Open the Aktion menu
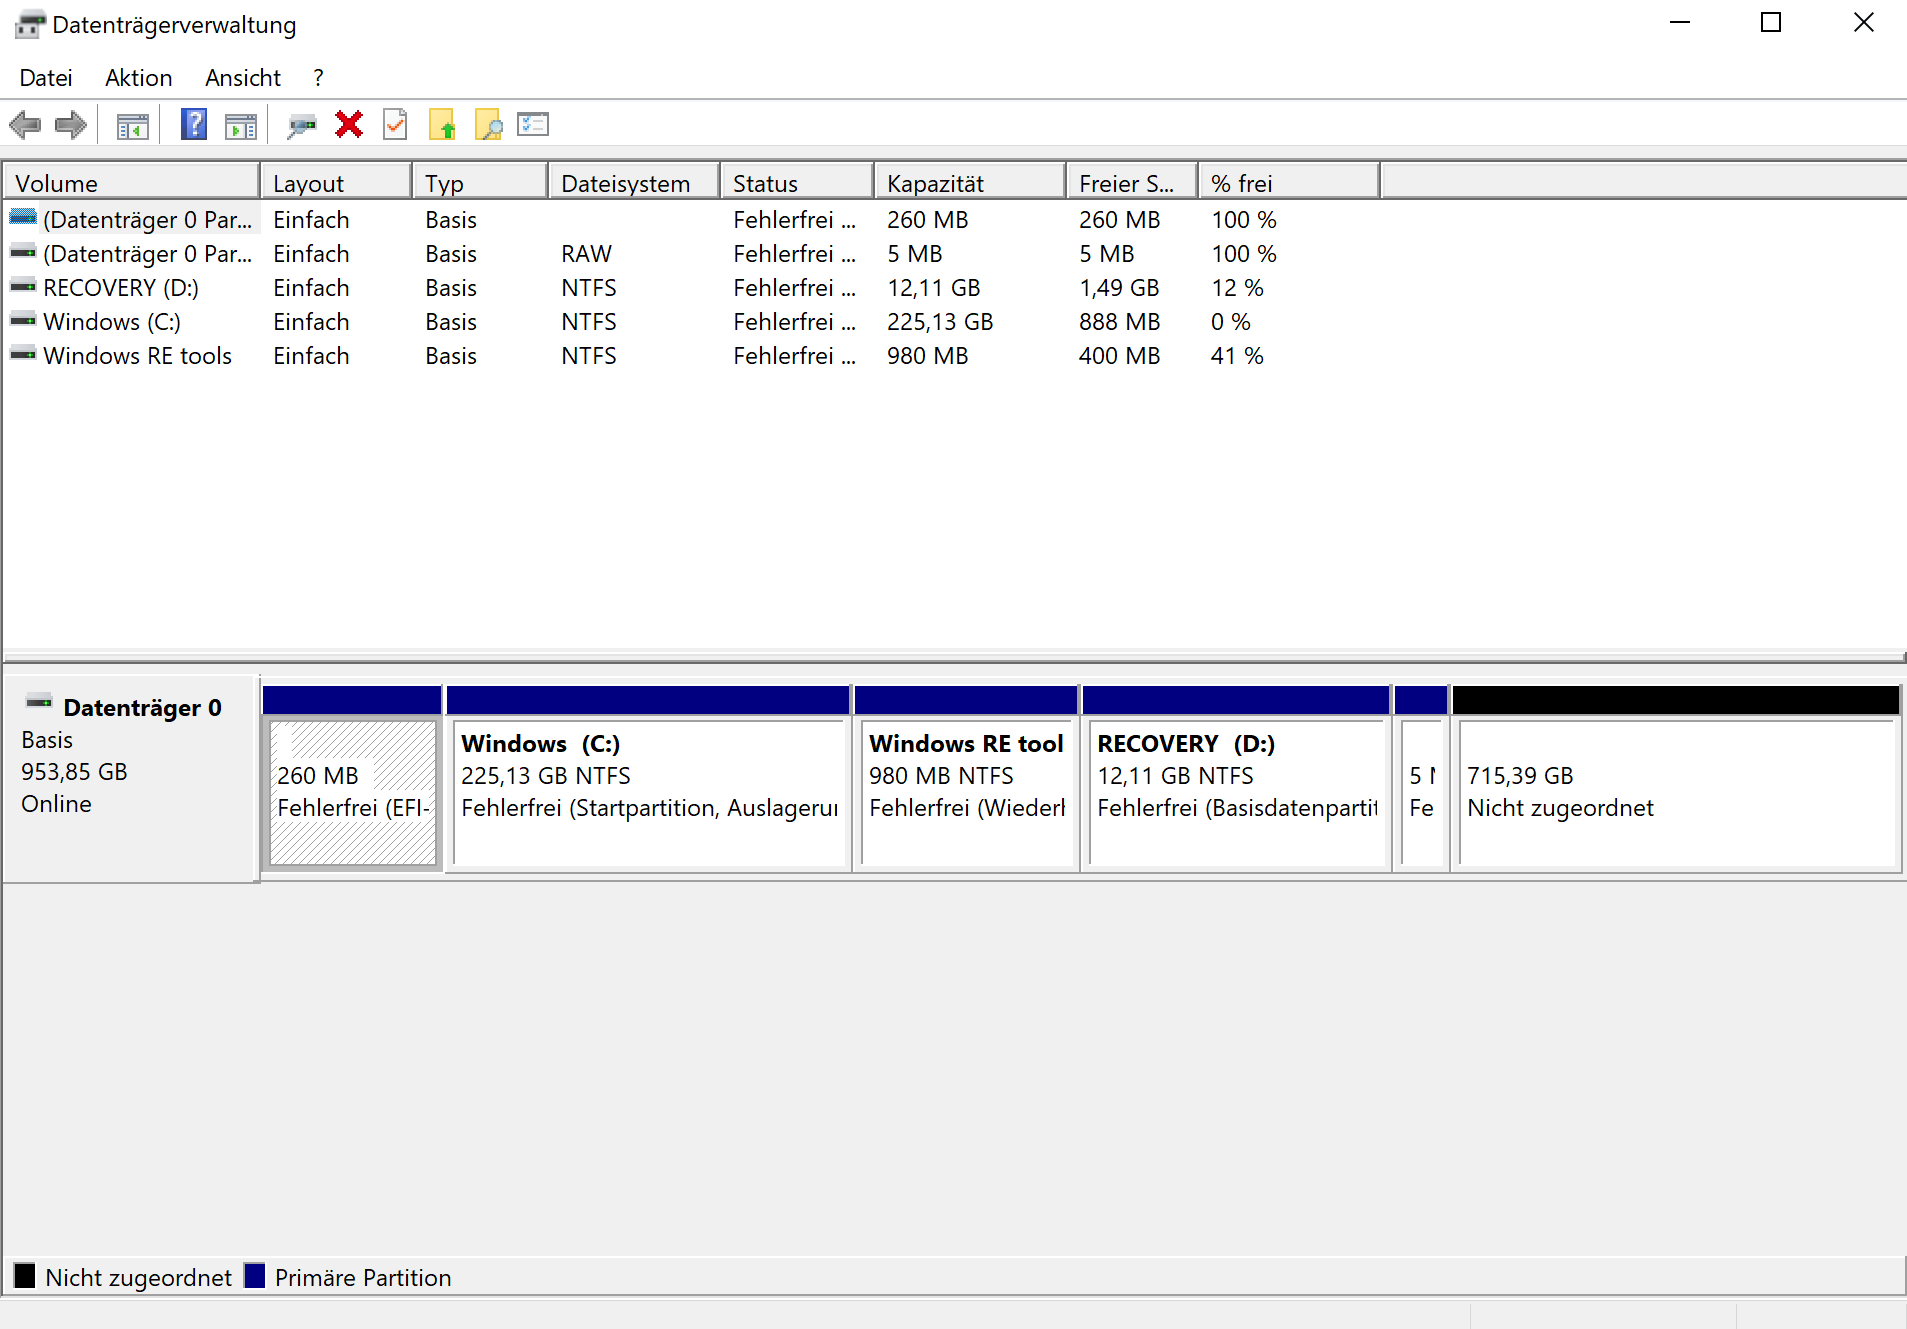This screenshot has height=1329, width=1907. [x=139, y=78]
